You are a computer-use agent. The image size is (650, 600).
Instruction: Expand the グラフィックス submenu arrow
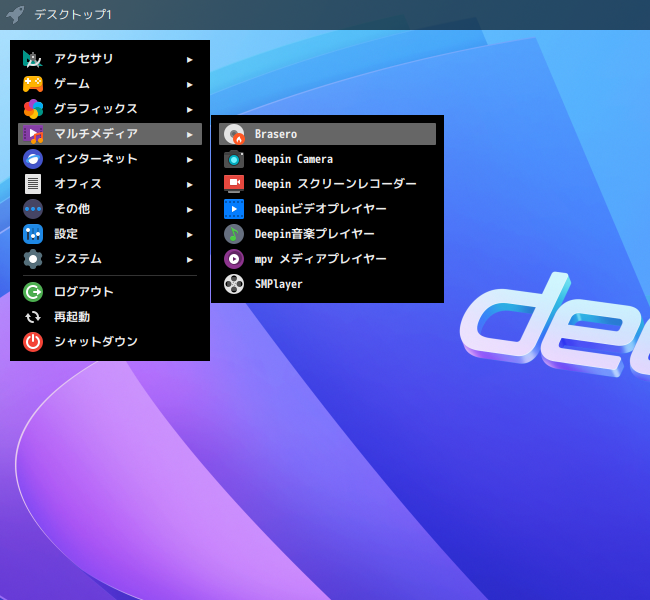190,109
